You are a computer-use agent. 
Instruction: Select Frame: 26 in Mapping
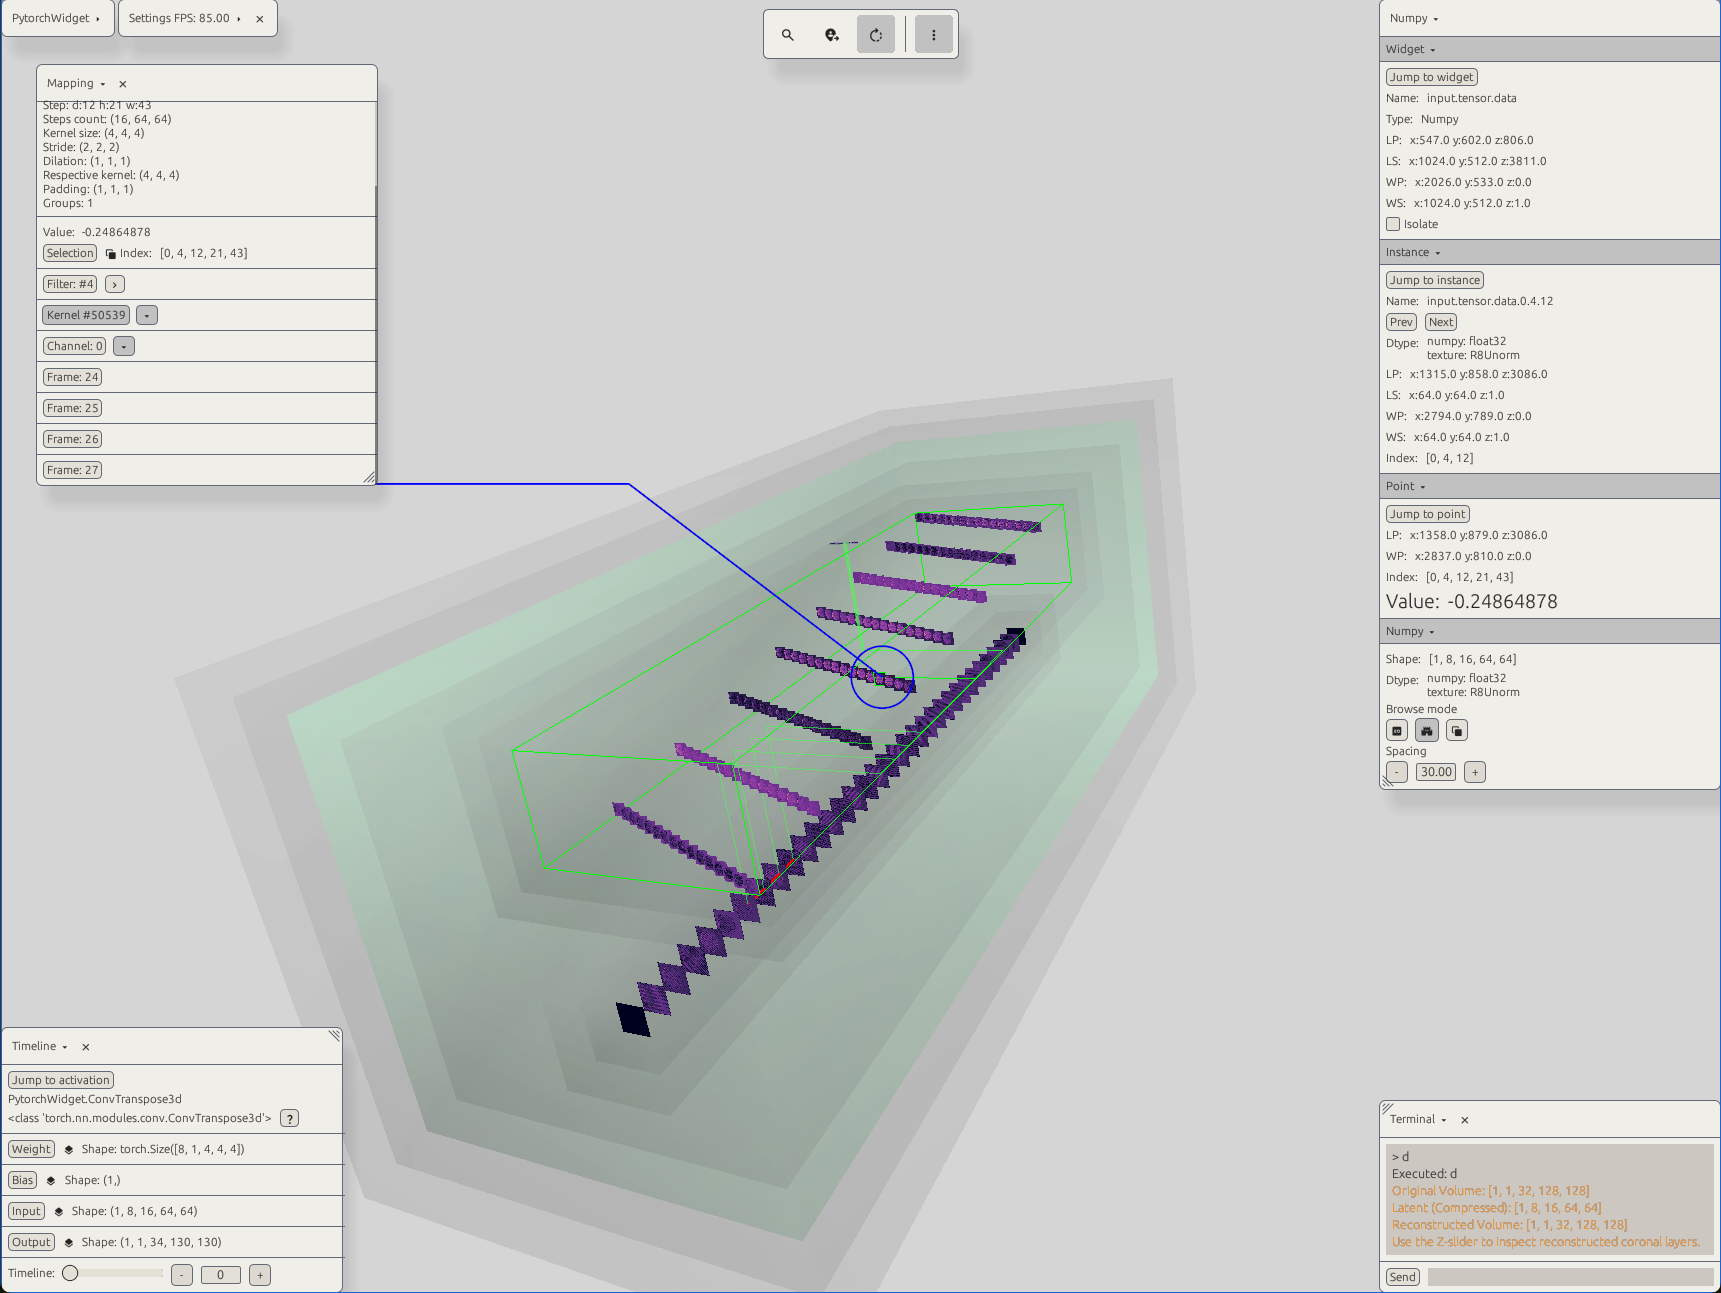[x=72, y=440]
